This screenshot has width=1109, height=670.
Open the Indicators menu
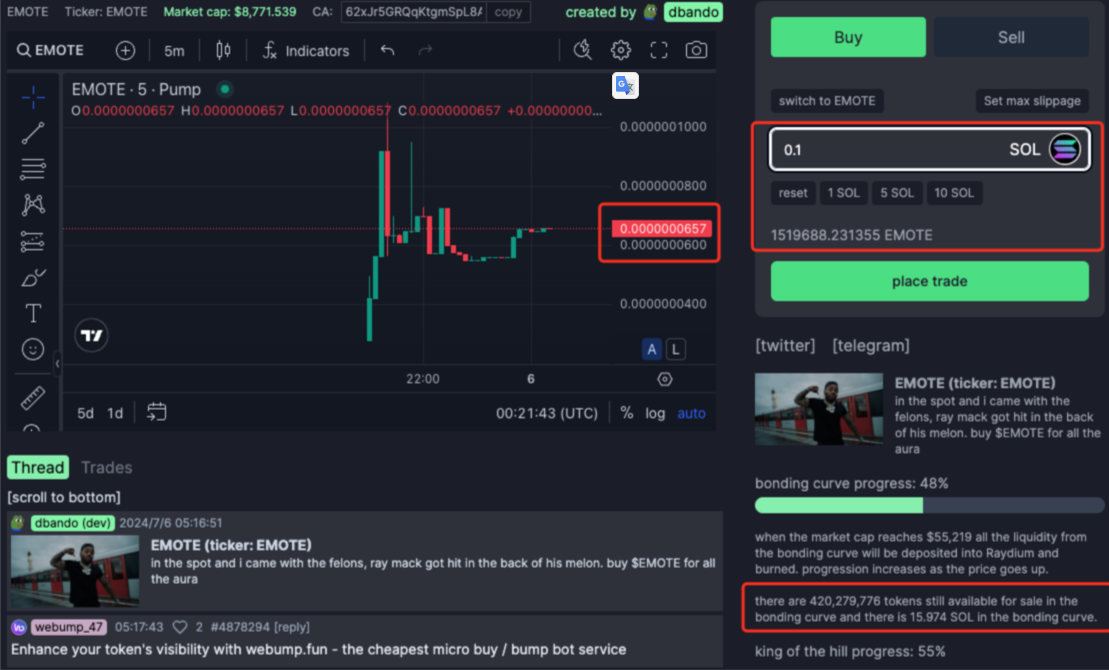click(x=306, y=50)
